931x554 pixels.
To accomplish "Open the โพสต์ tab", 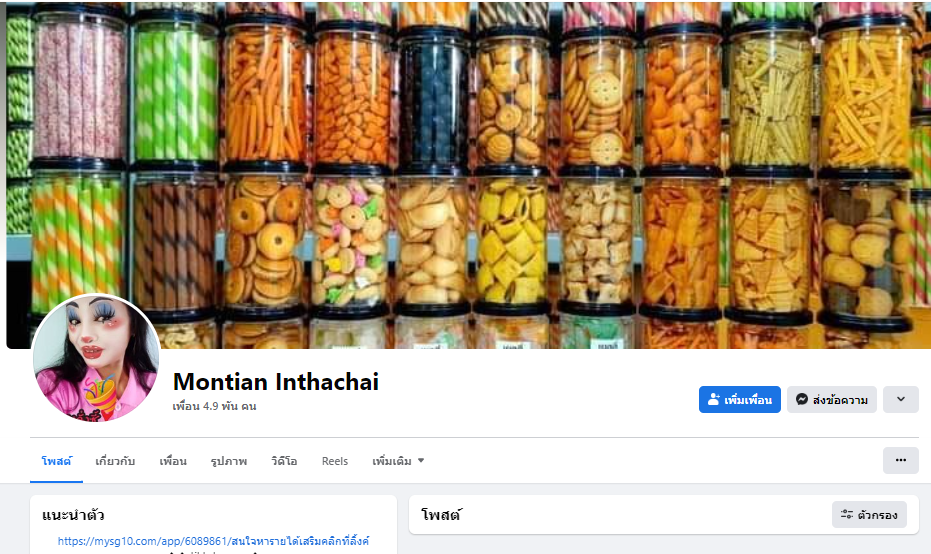I will 56,461.
